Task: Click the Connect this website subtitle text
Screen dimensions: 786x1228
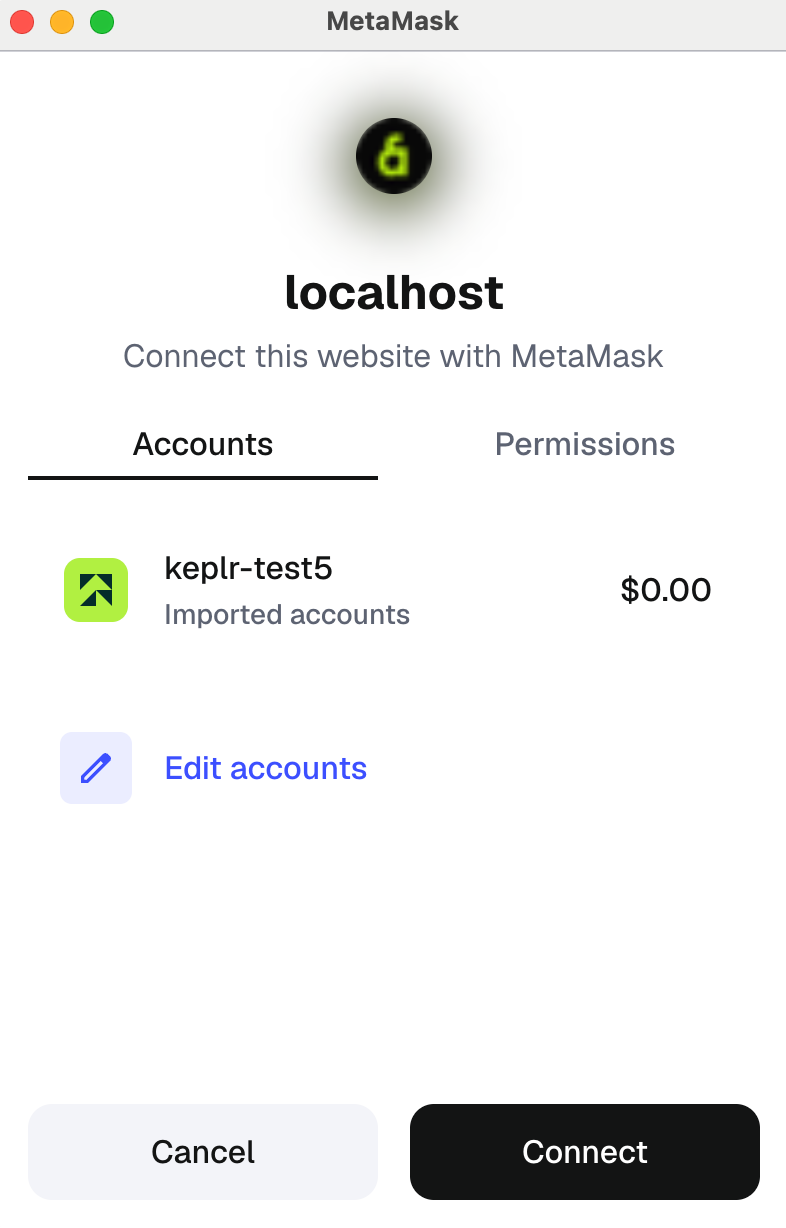Action: 393,356
